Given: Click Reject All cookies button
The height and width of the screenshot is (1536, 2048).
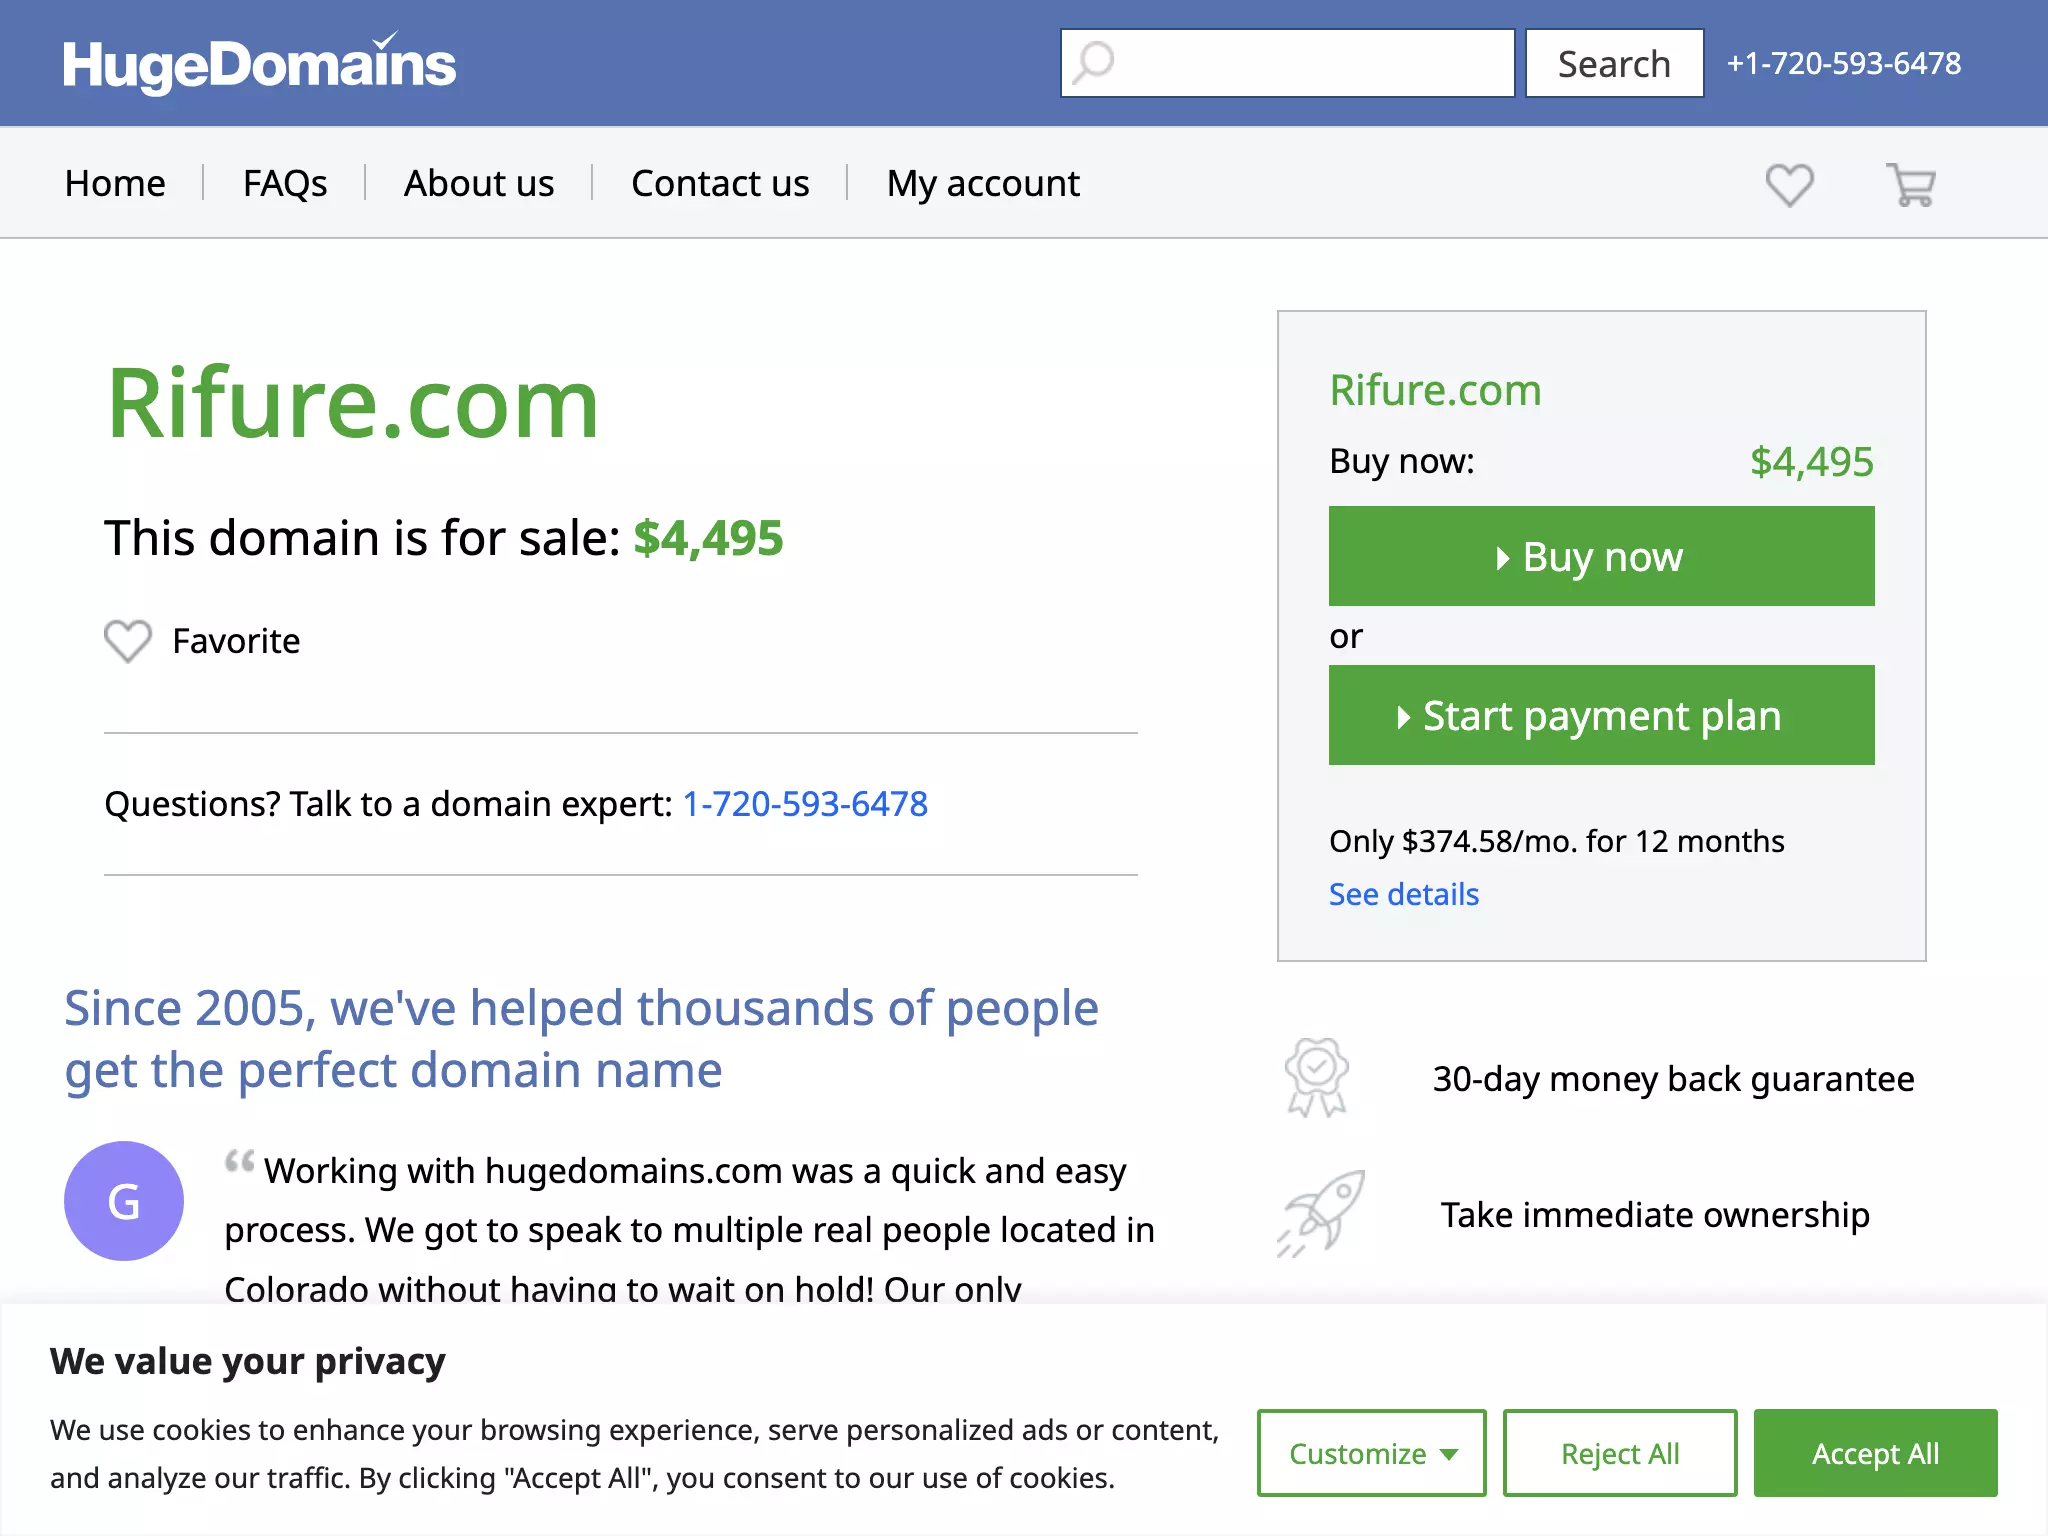Looking at the screenshot, I should [1620, 1453].
